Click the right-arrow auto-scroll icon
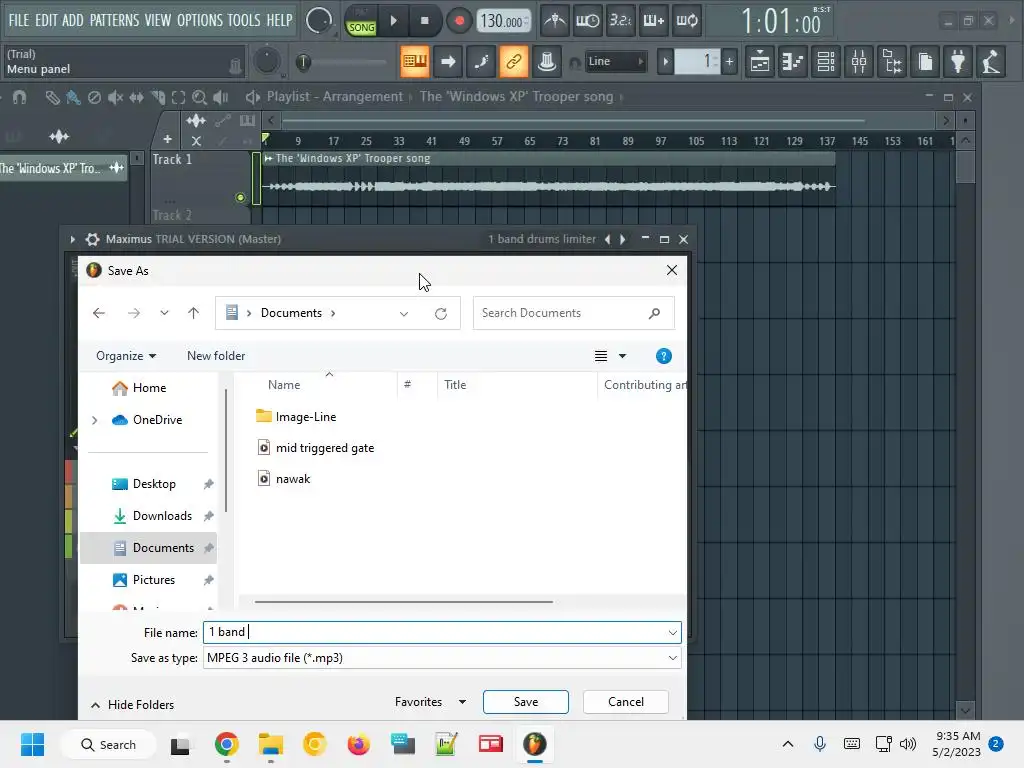Viewport: 1024px width, 768px height. (448, 61)
